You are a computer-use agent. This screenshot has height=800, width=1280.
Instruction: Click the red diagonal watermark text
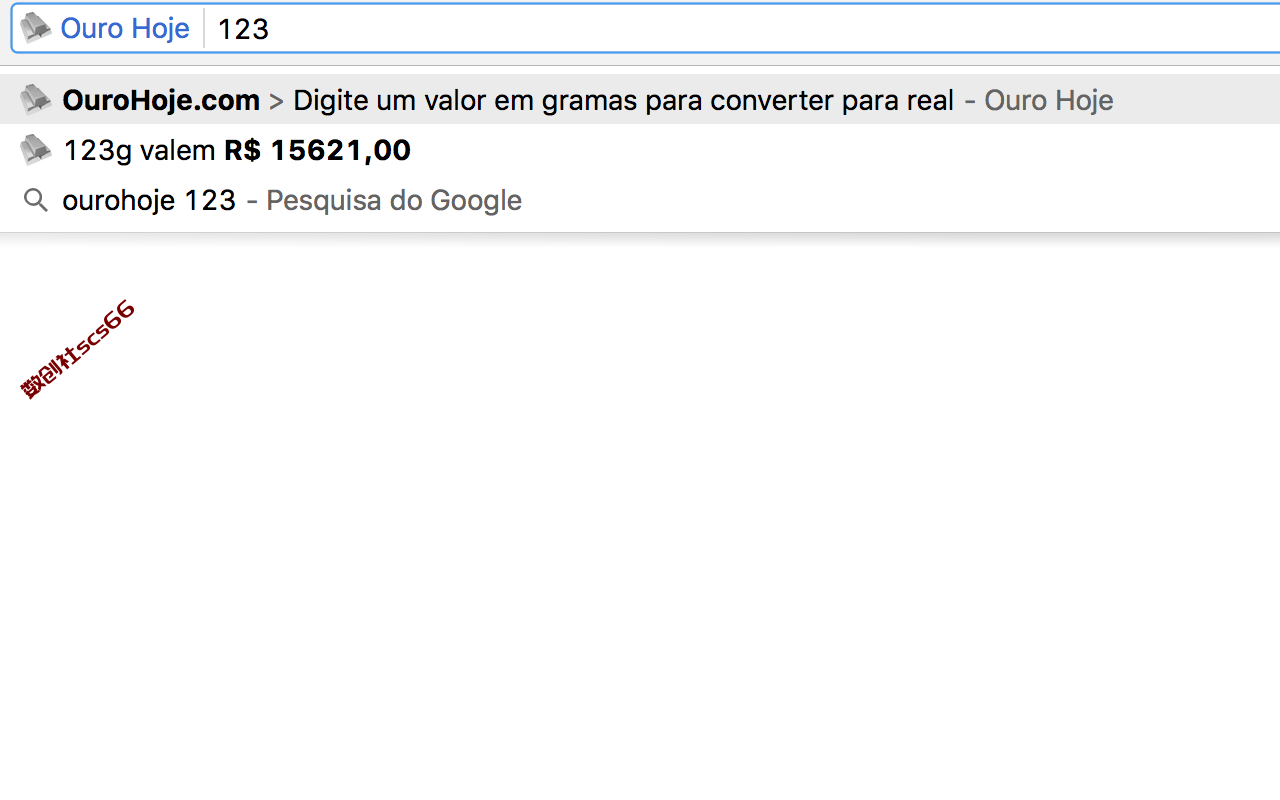(78, 350)
